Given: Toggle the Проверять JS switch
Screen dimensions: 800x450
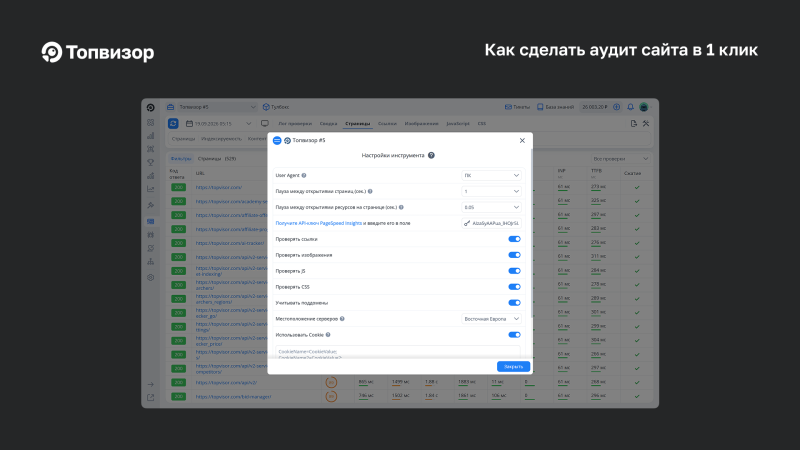Looking at the screenshot, I should point(514,271).
